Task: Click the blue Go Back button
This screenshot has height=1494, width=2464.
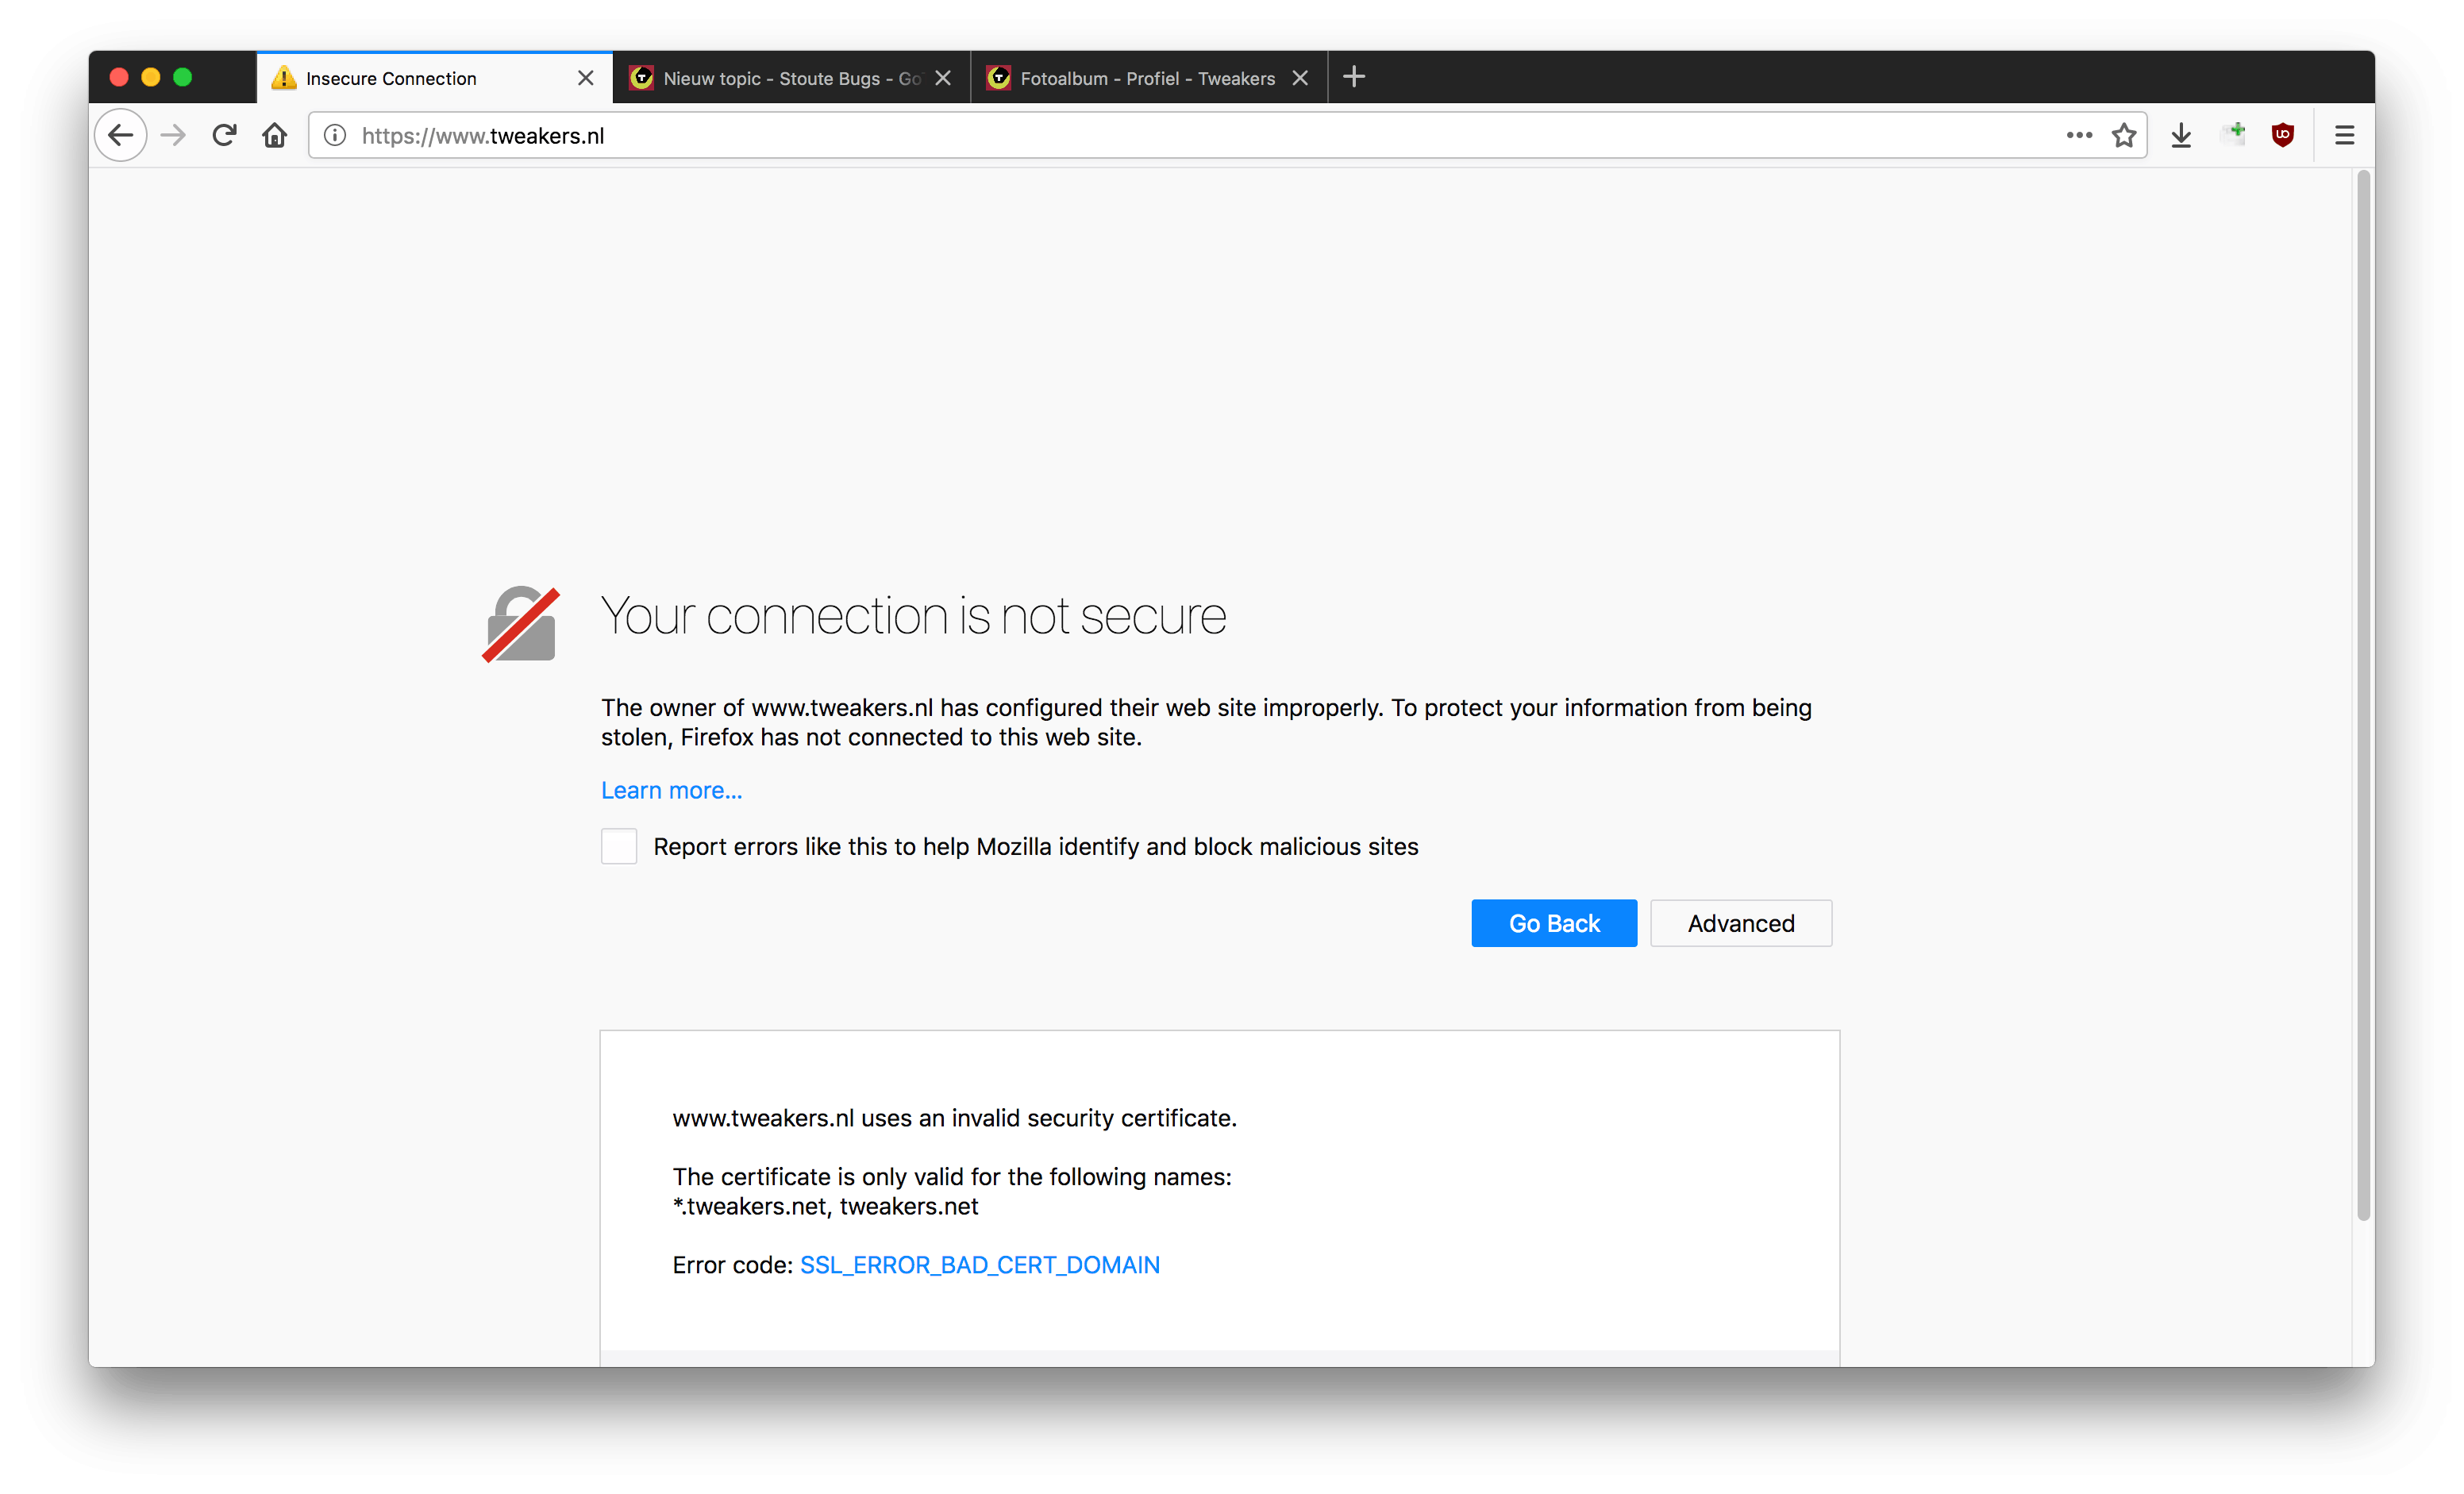Action: pos(1553,923)
